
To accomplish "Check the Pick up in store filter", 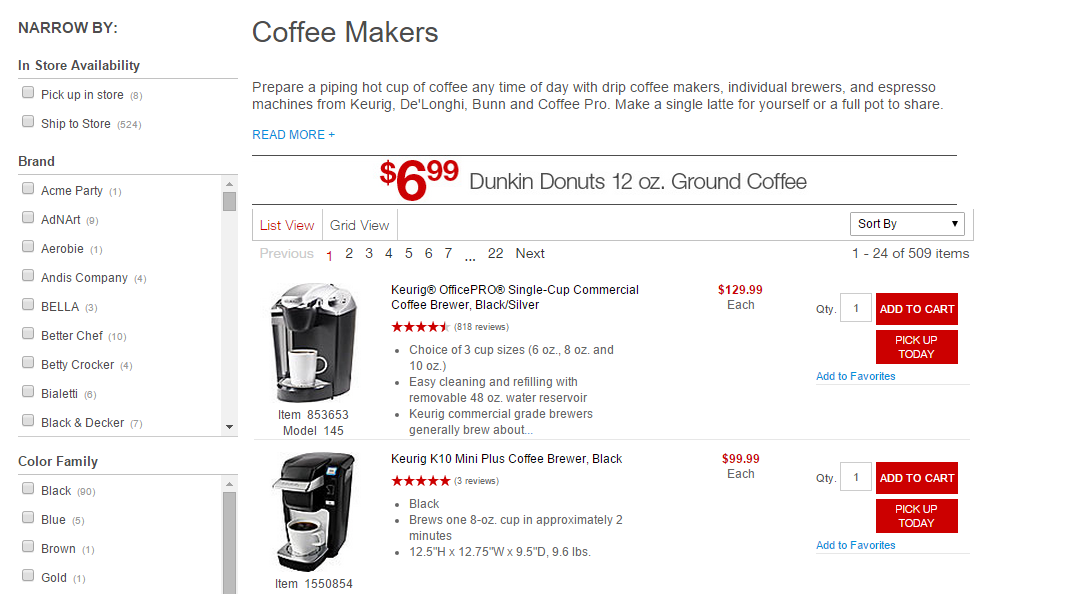I will pos(28,92).
